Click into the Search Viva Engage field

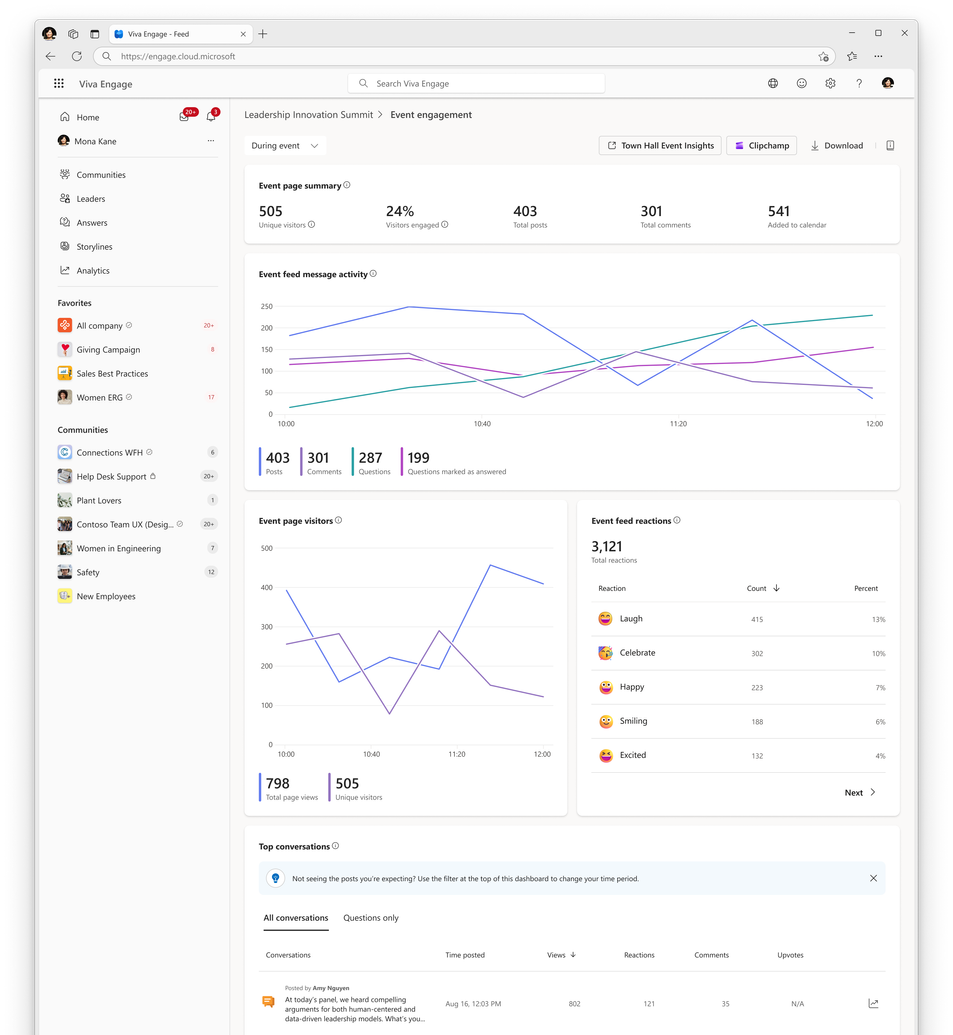point(476,84)
